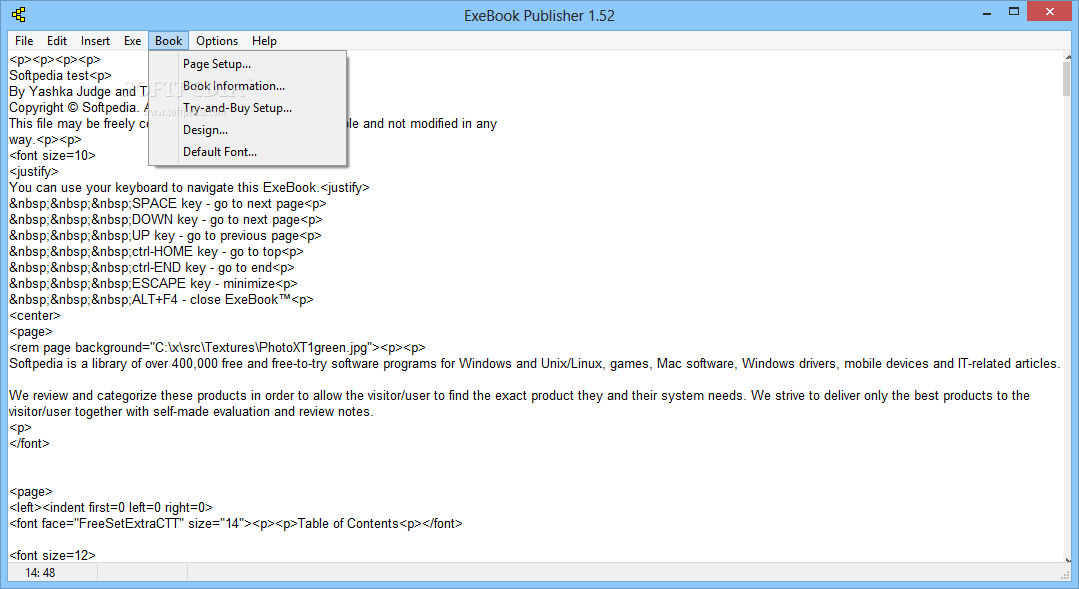Select Default Font... menu item

[x=247, y=152]
